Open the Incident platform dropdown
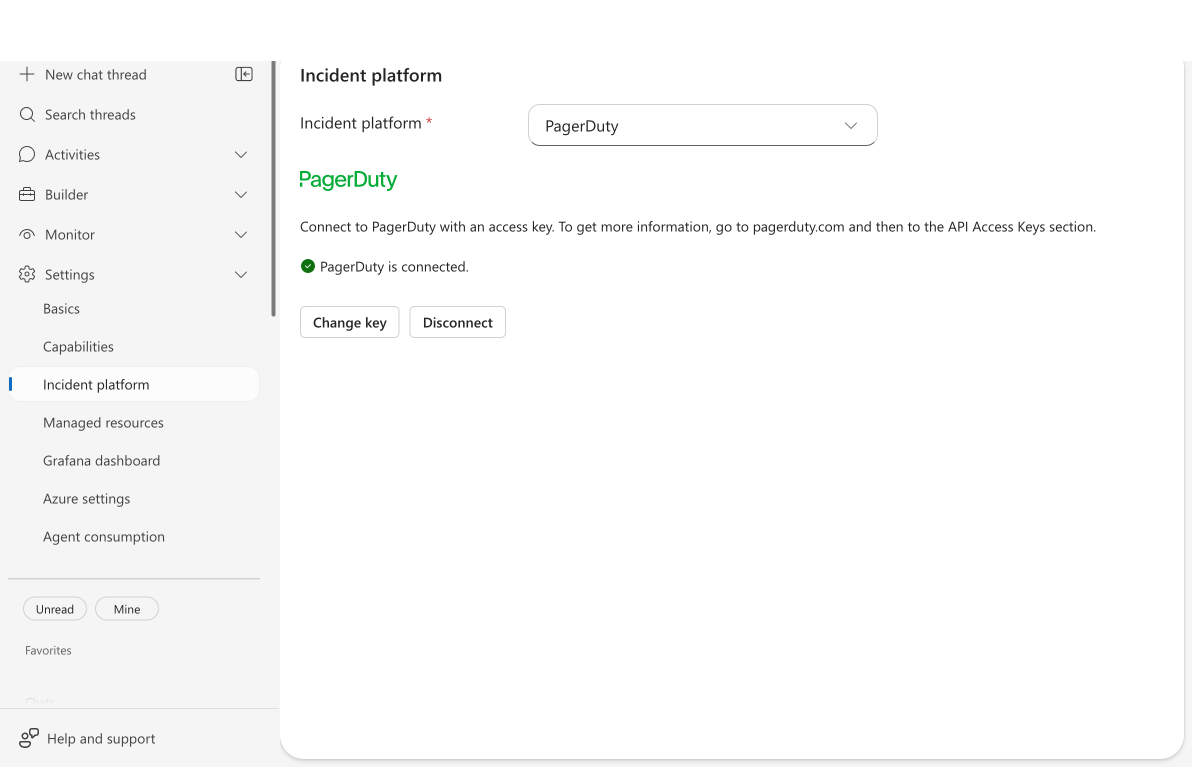The image size is (1192, 767). pos(702,125)
